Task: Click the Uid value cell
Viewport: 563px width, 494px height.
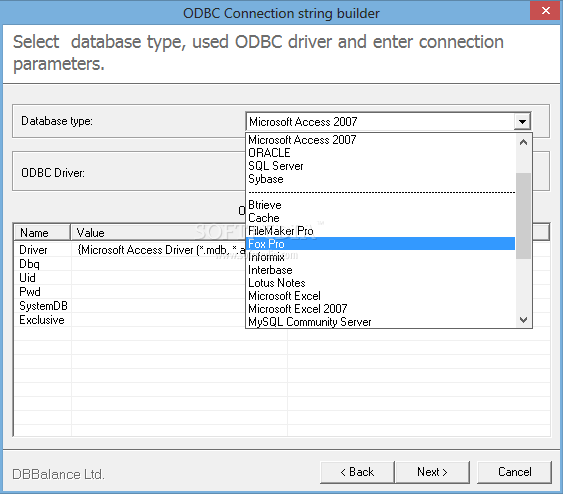Action: point(159,278)
